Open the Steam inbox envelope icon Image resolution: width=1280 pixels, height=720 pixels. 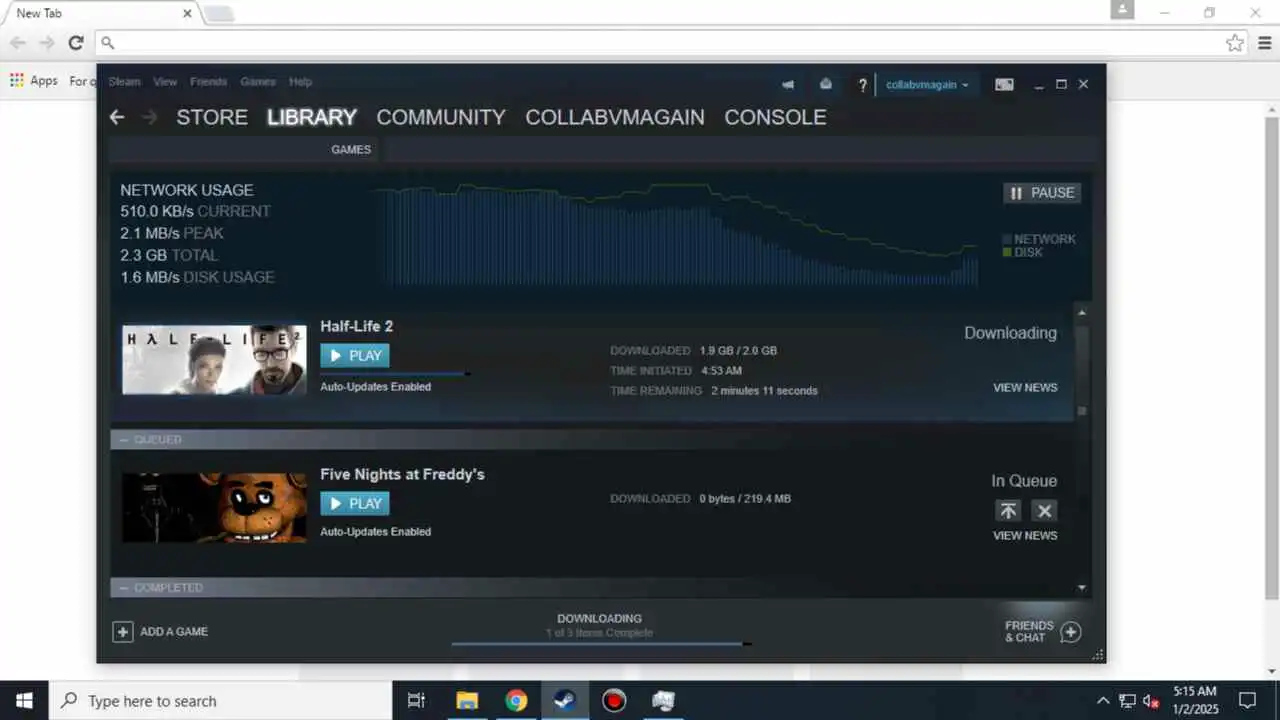click(x=826, y=84)
